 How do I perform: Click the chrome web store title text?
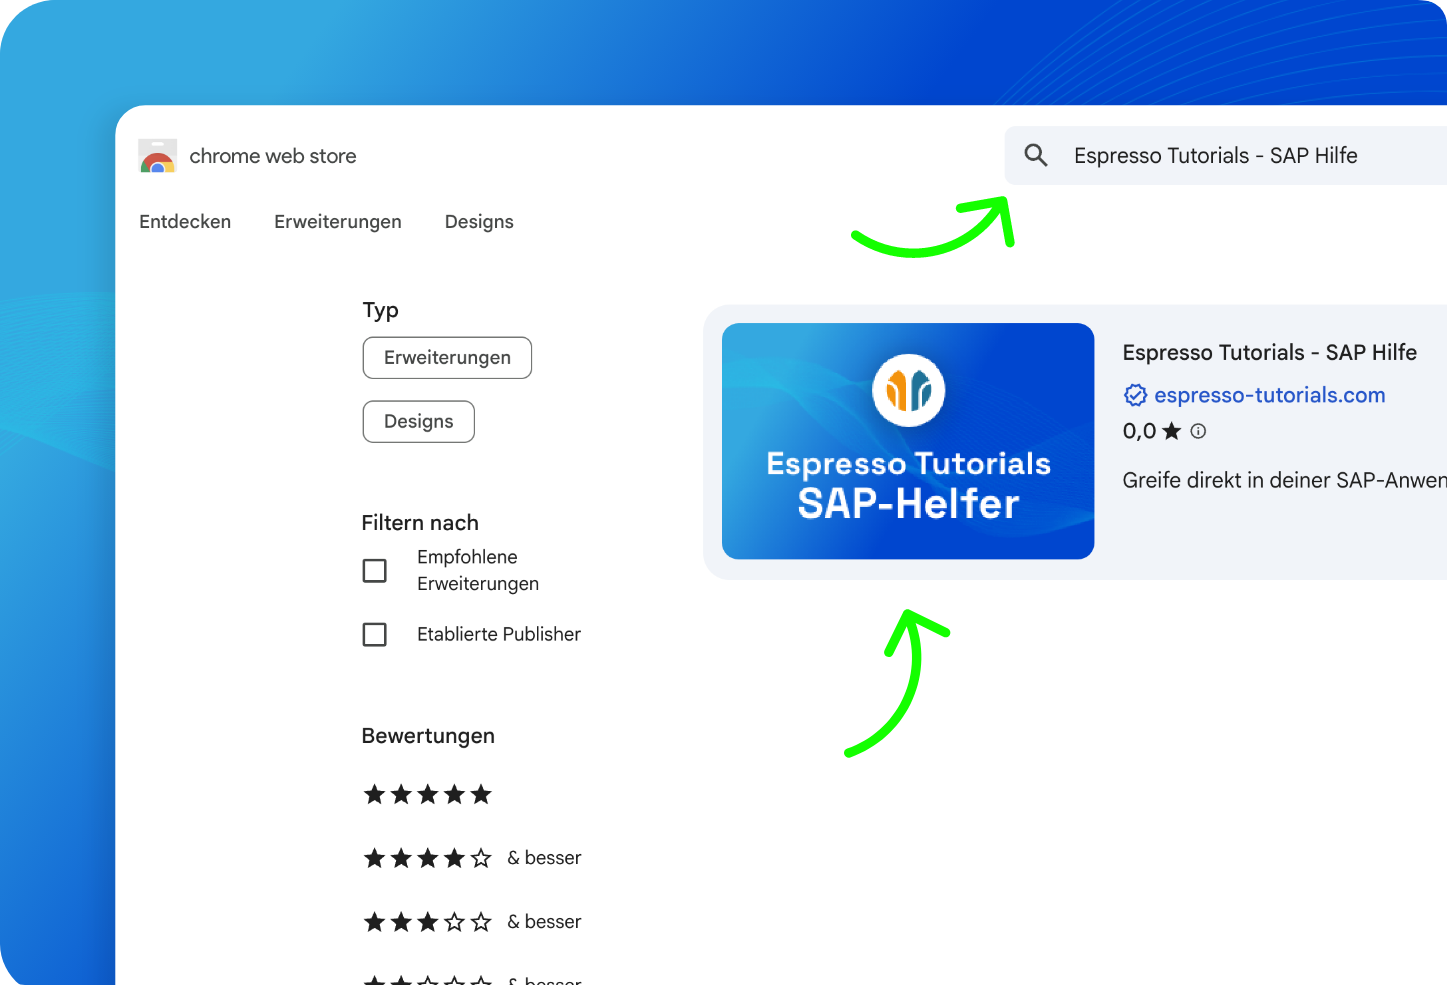273,156
